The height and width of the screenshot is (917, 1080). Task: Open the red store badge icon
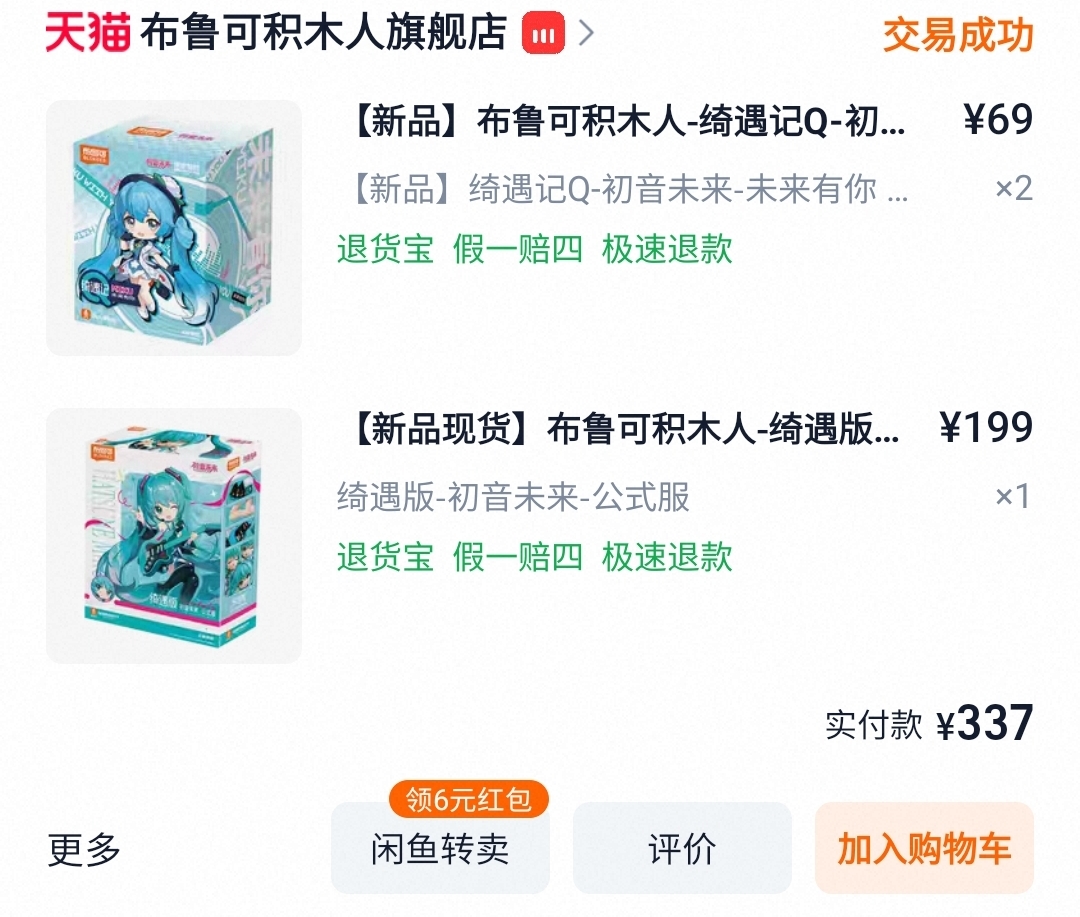coord(543,33)
